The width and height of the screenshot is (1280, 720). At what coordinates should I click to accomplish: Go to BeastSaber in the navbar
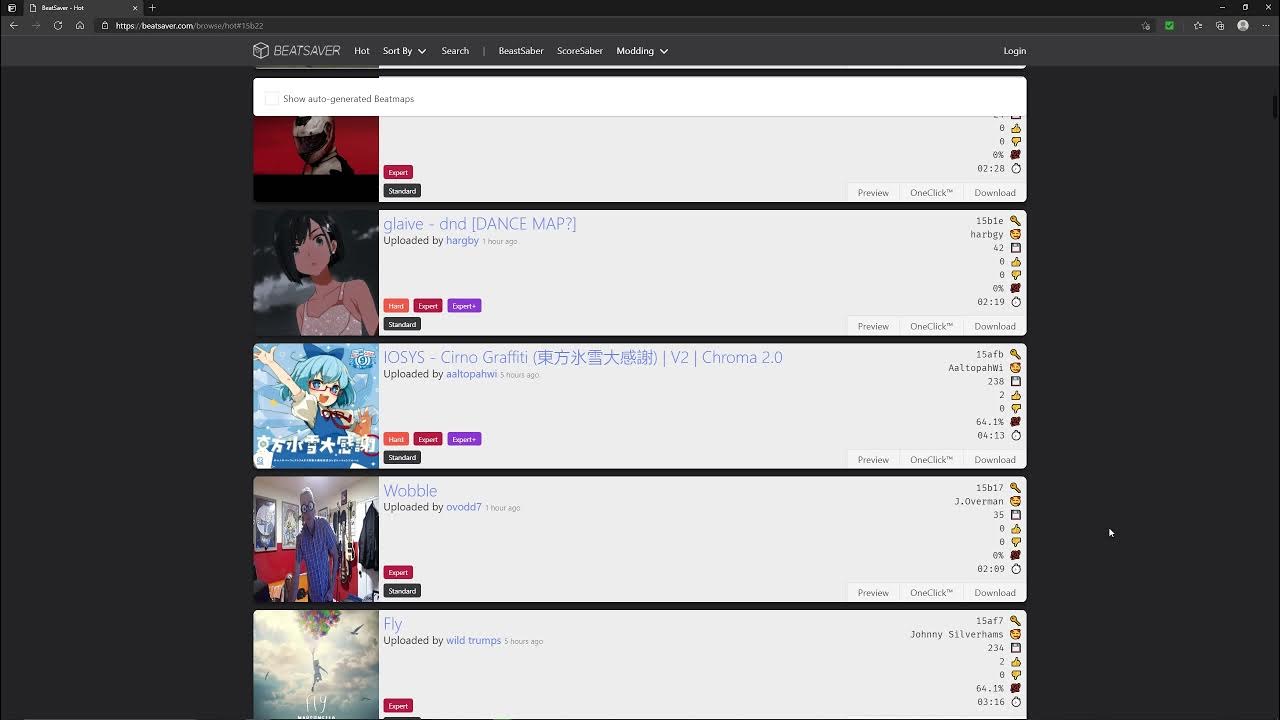tap(521, 51)
